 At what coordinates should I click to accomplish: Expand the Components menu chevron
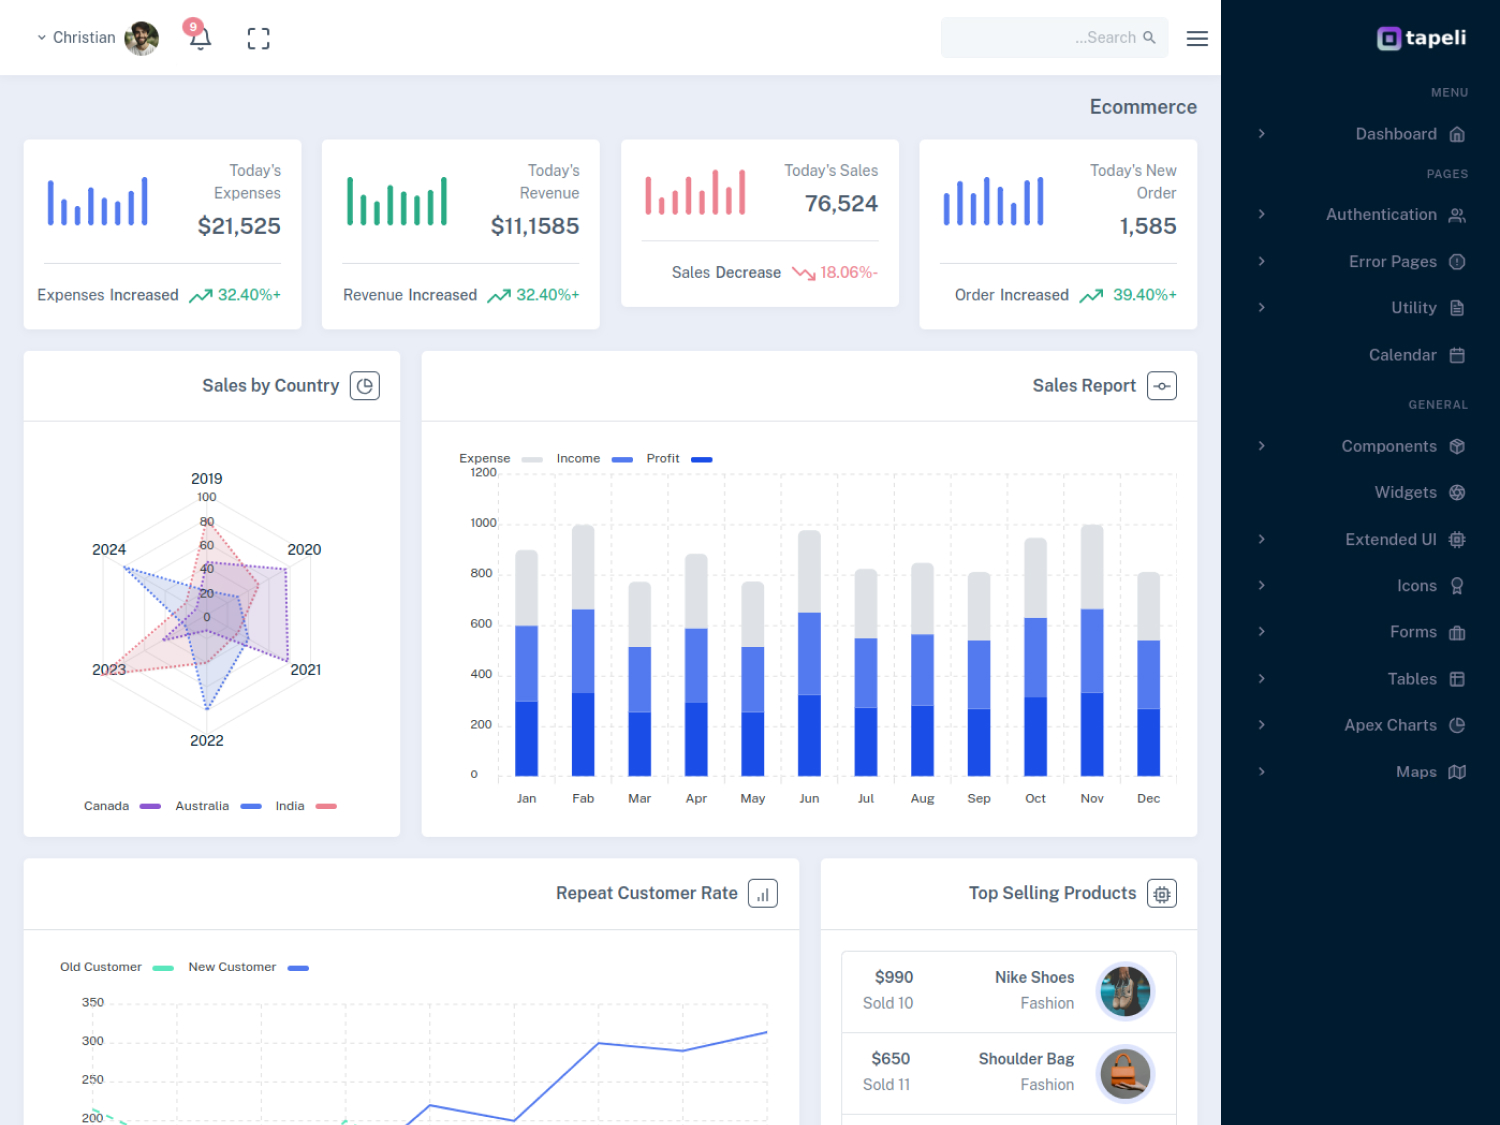pos(1262,446)
